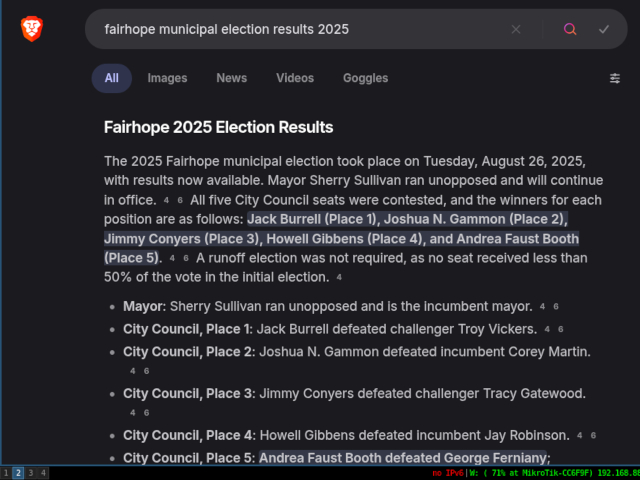This screenshot has width=640, height=480.
Task: Switch to workspace 1 in the status bar
Action: pos(6,473)
